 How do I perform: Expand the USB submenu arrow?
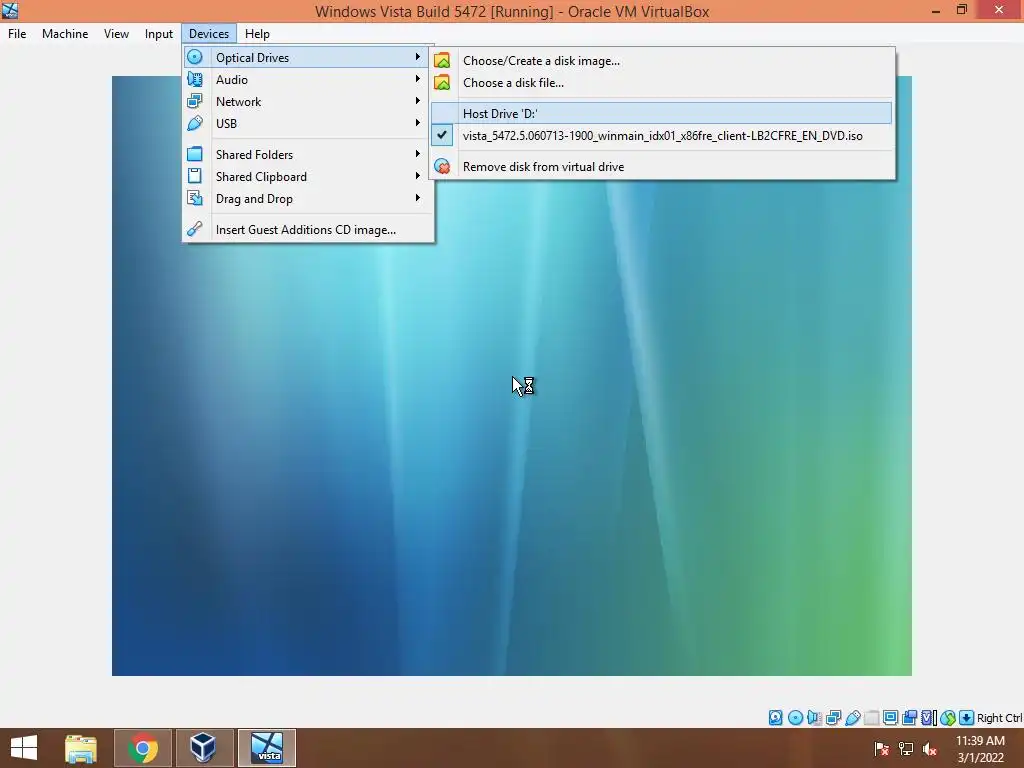[x=417, y=123]
